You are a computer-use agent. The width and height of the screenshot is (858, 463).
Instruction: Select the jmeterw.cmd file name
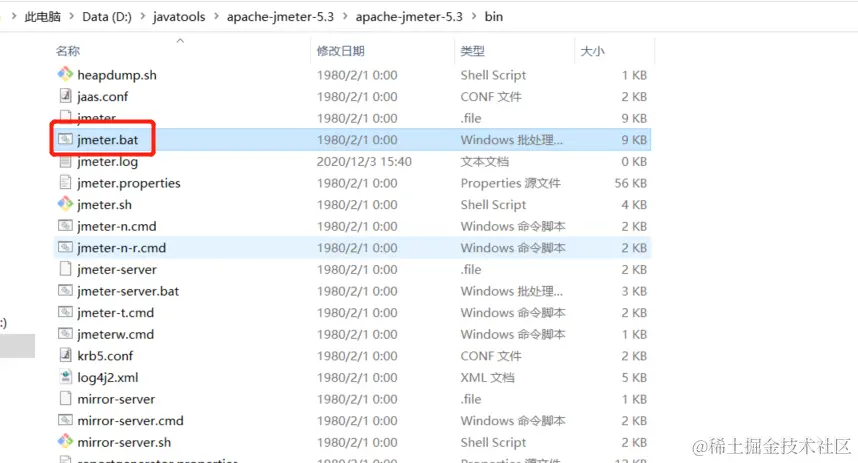click(x=115, y=334)
